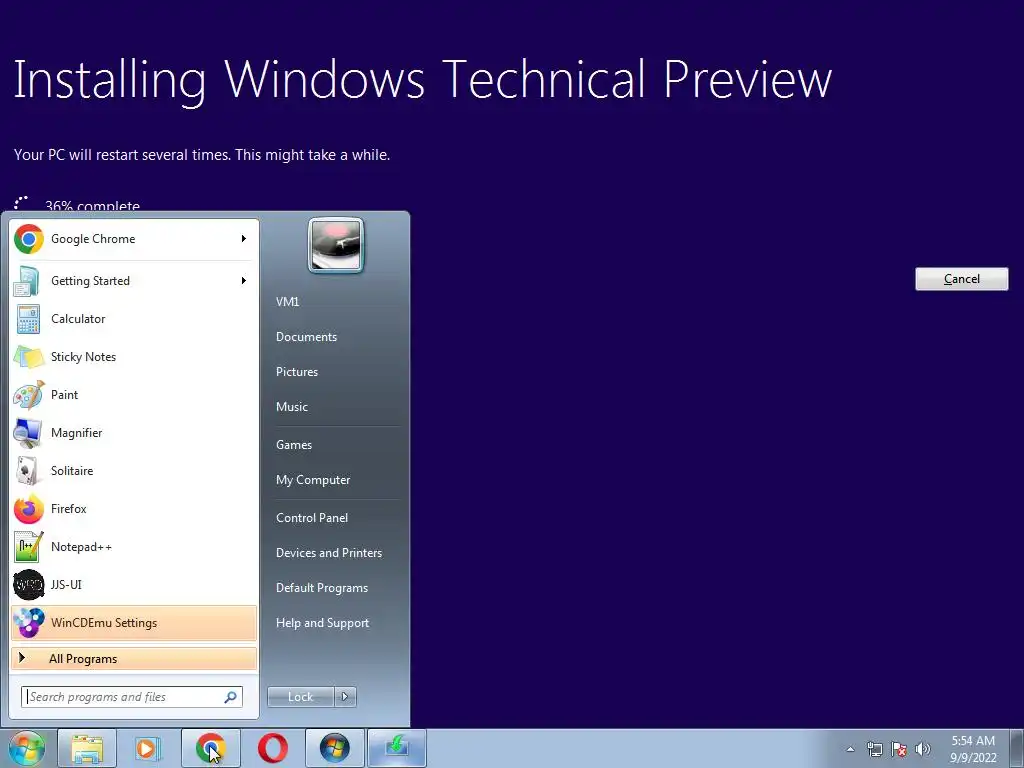
Task: Launch Notepad++ editor
Action: coord(134,547)
